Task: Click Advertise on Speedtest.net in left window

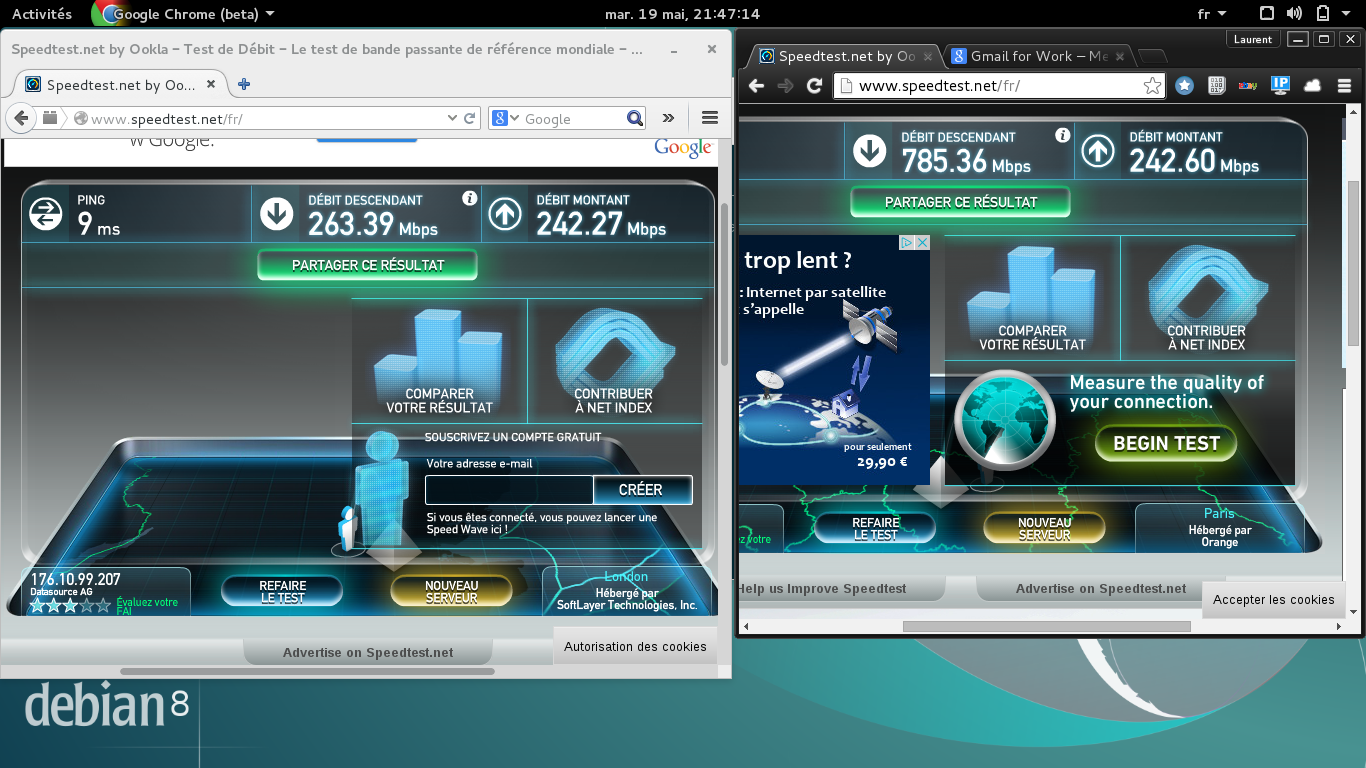Action: coord(368,652)
